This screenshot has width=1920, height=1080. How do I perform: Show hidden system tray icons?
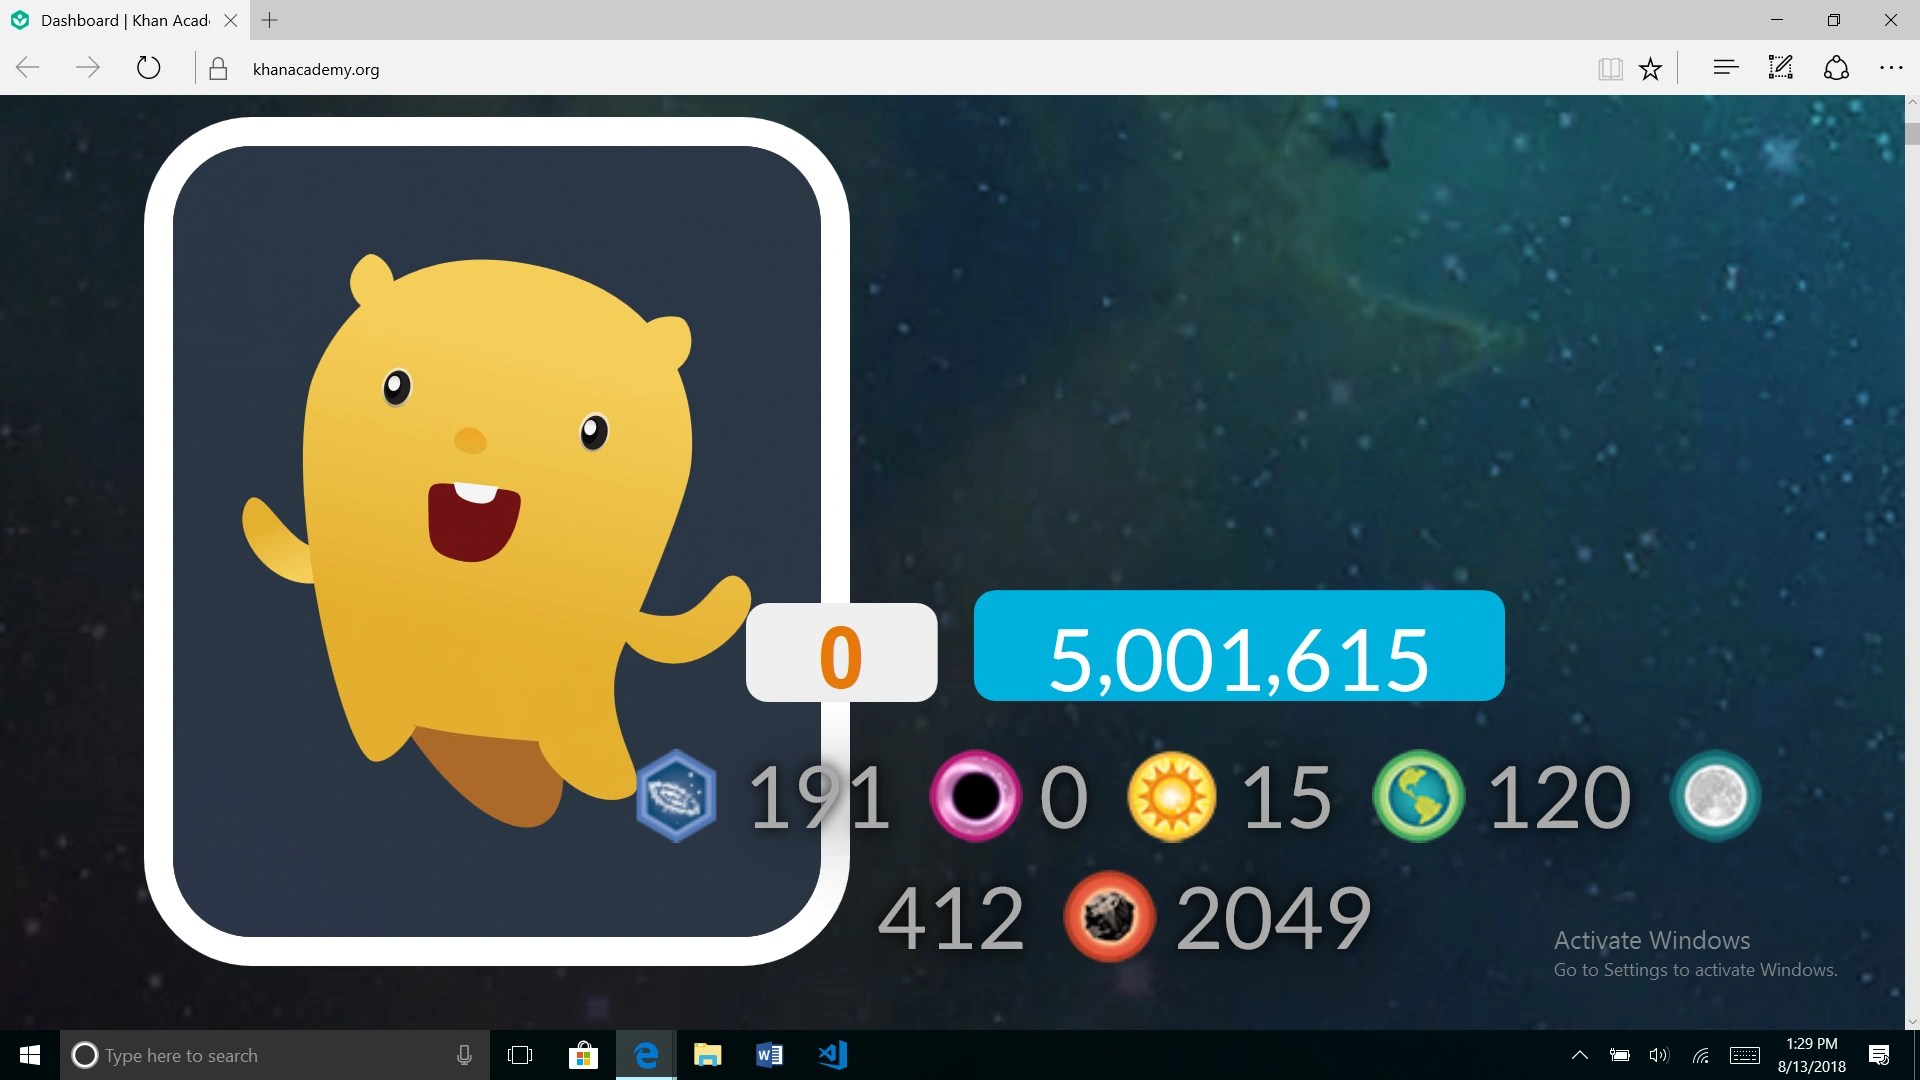(x=1580, y=1055)
